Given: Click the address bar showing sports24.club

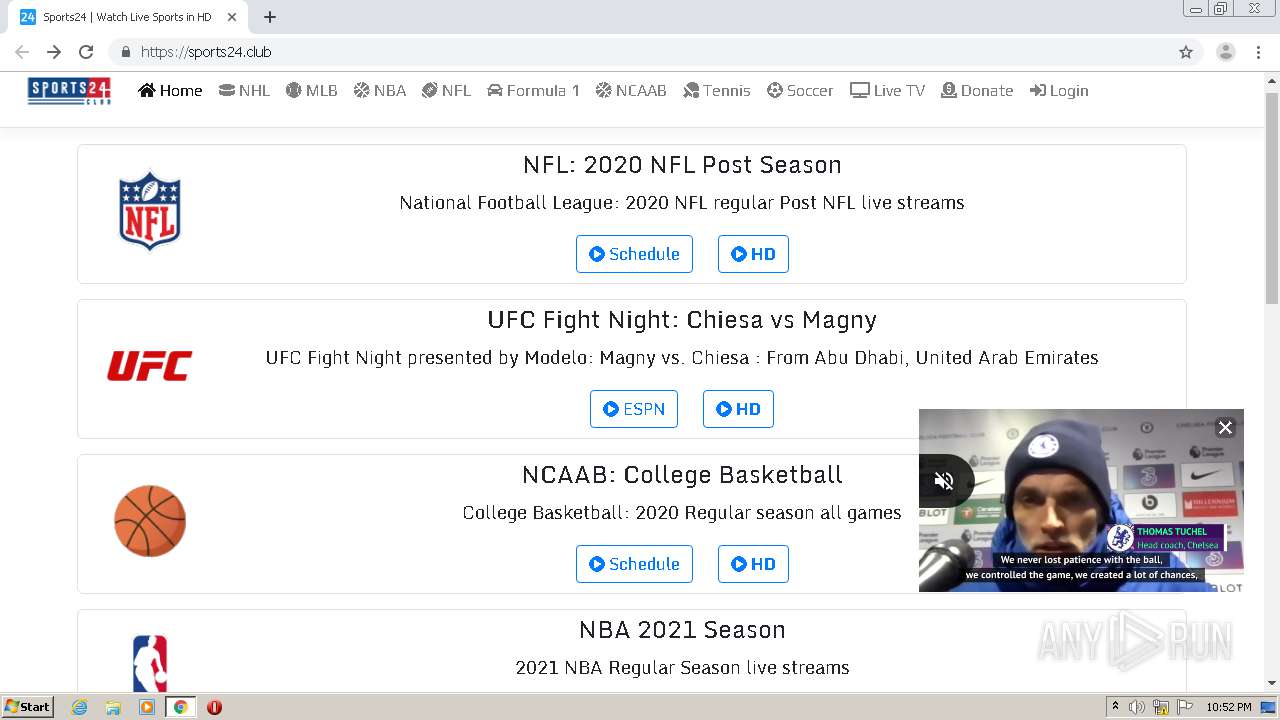Looking at the screenshot, I should [x=656, y=52].
